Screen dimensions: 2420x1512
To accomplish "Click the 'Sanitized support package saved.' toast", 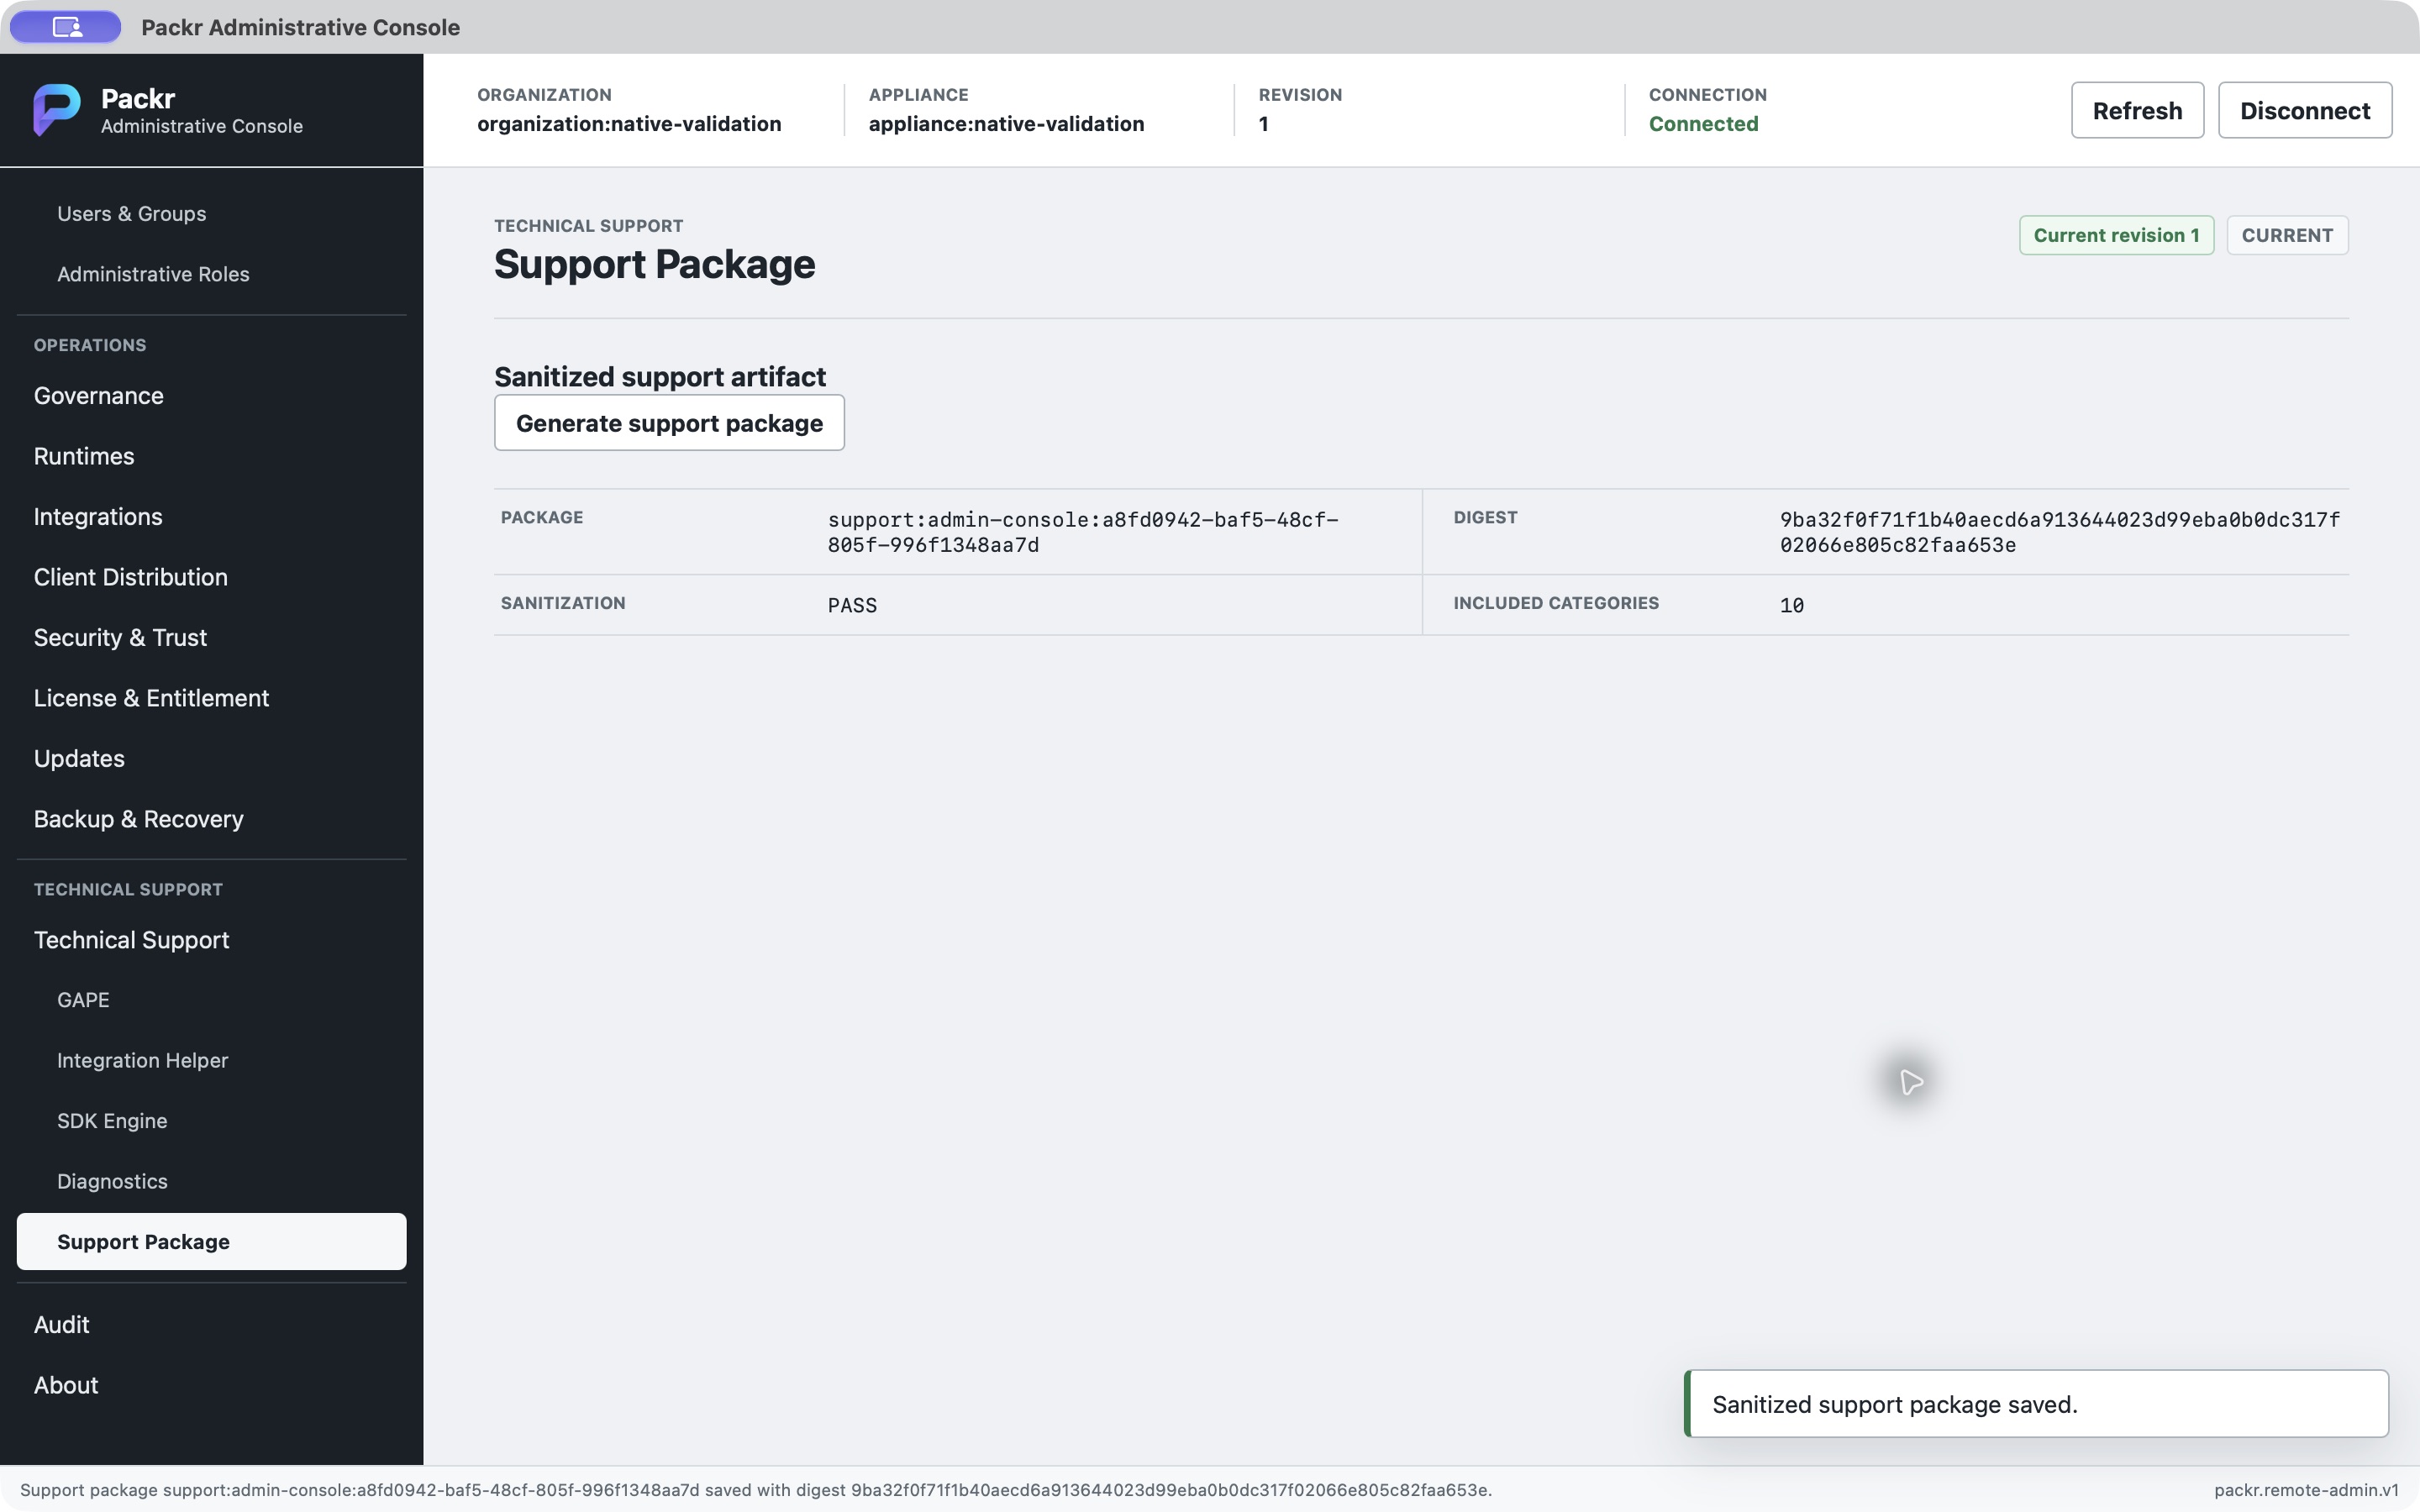I will pos(2036,1404).
